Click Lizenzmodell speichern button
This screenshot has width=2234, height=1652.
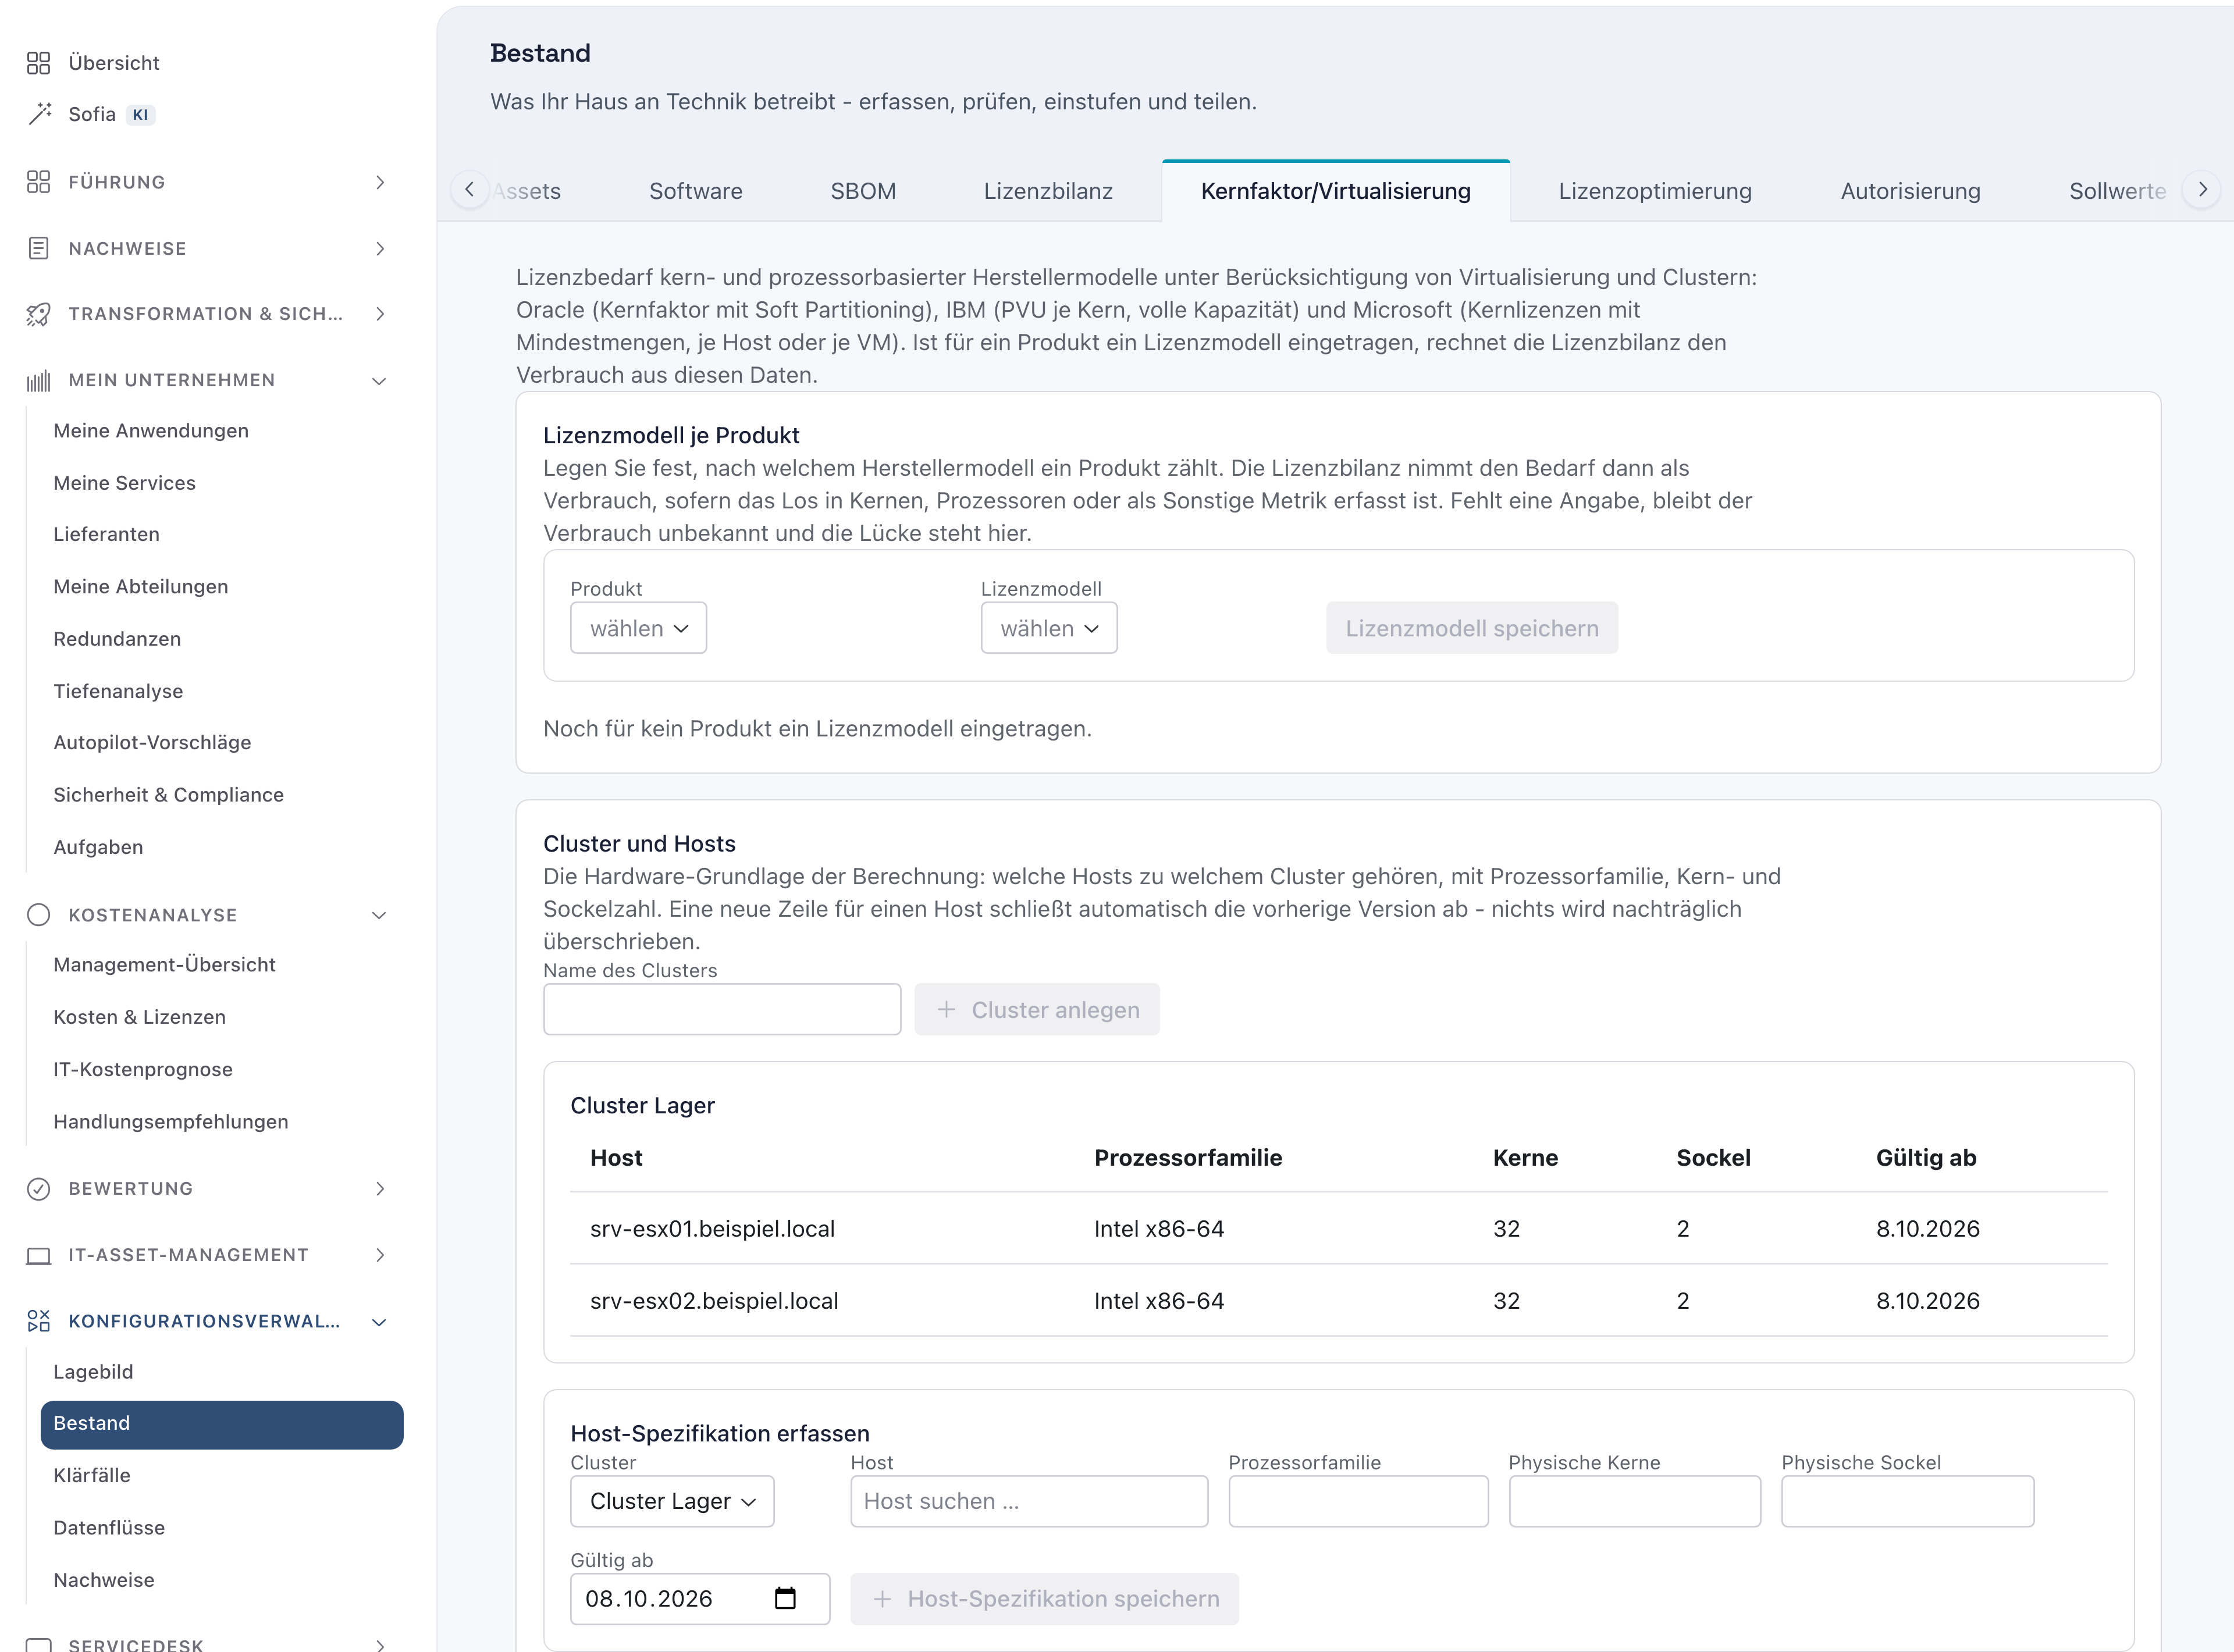[1472, 628]
